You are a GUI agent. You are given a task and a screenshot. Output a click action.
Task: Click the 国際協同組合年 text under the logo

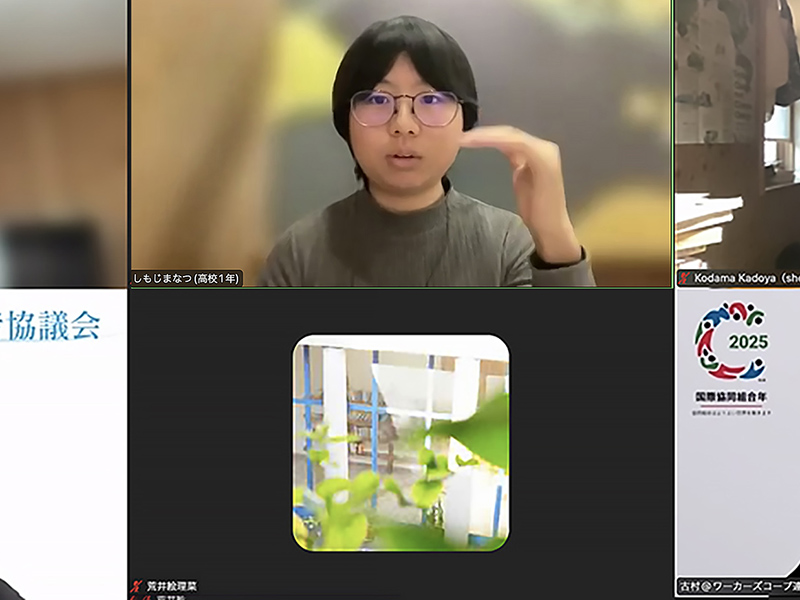click(731, 396)
